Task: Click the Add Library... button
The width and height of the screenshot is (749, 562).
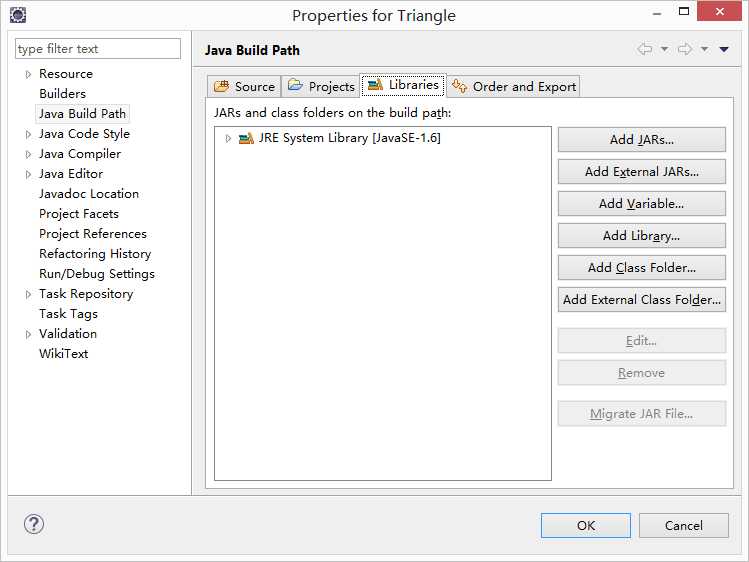Action: click(x=642, y=235)
